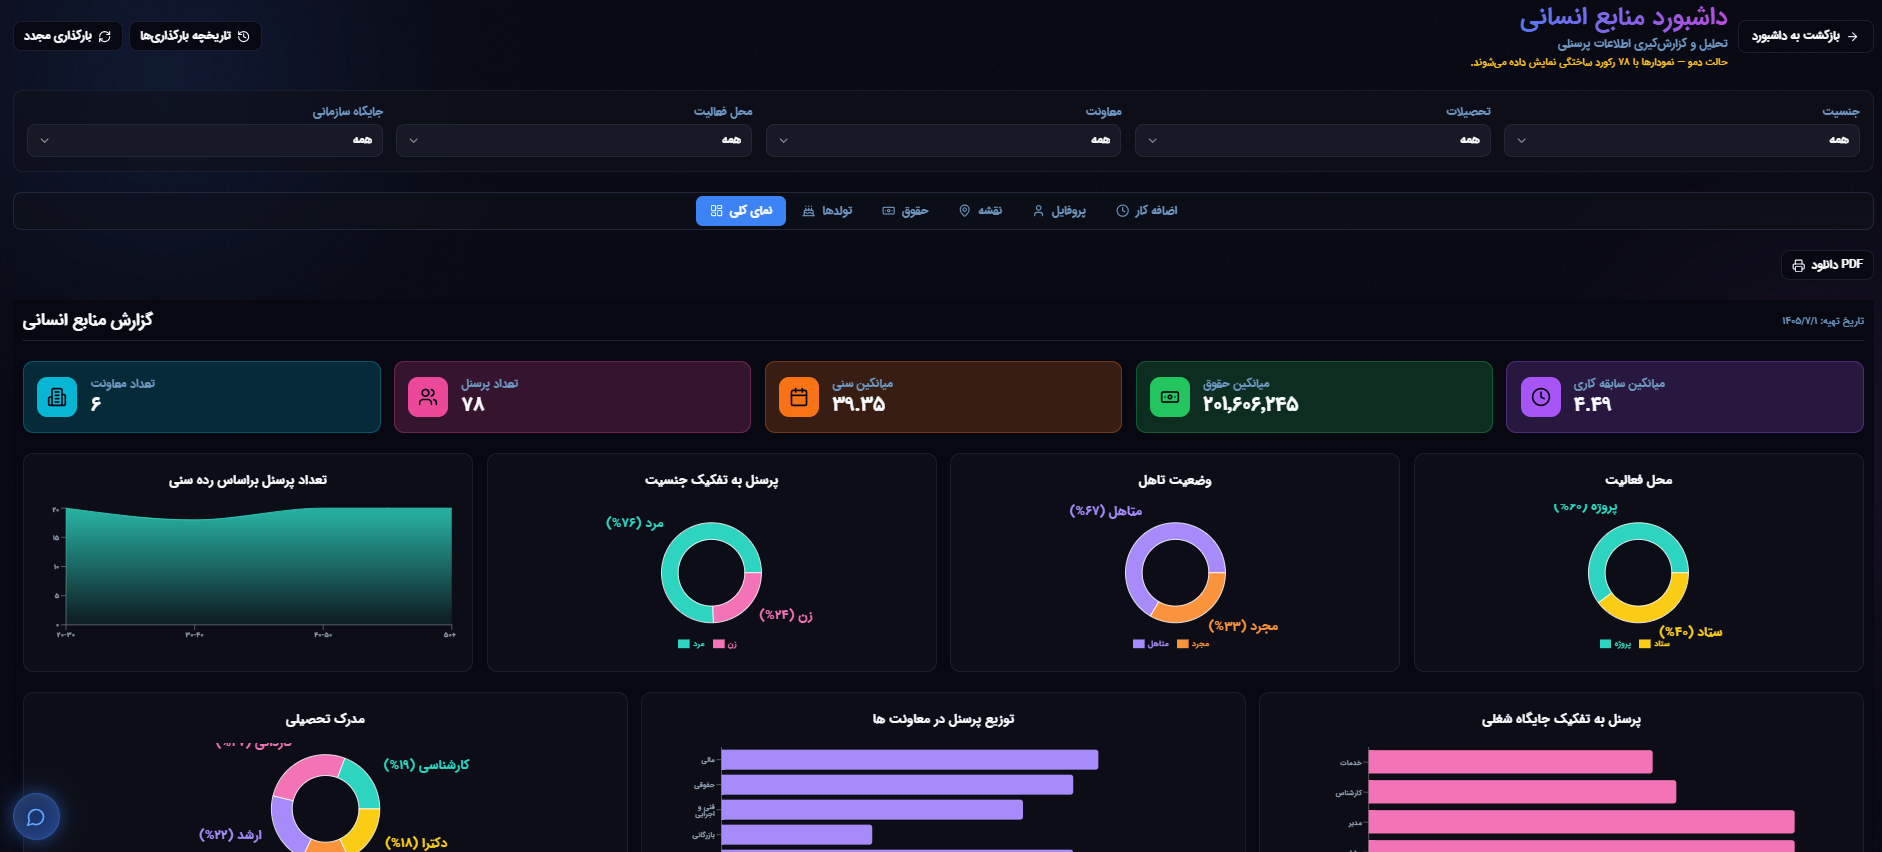Click the مرد legend swatch in gender chart

click(x=684, y=644)
